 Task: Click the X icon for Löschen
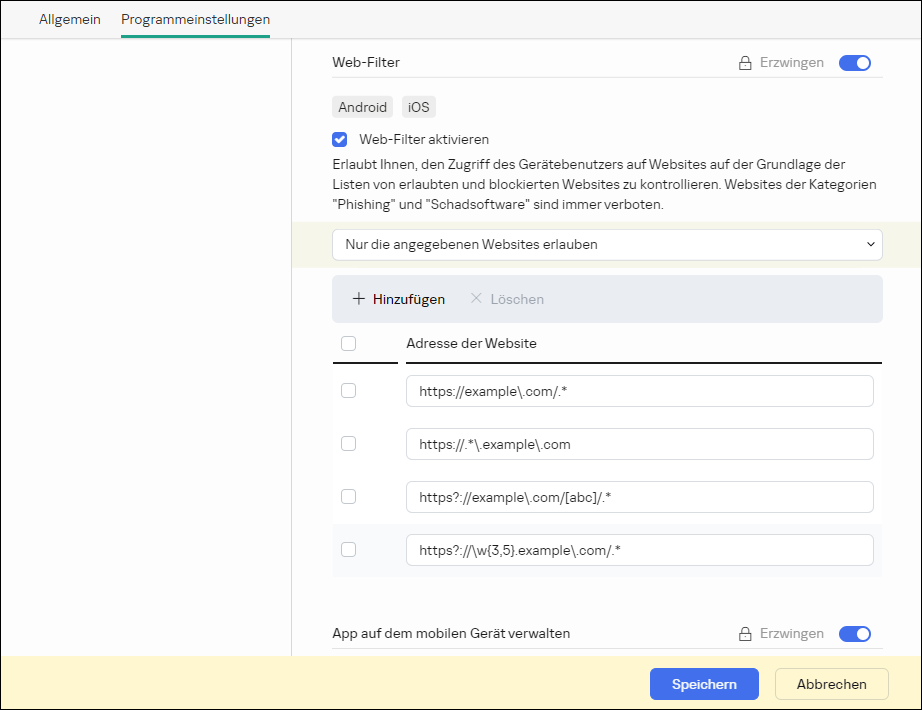(x=476, y=299)
